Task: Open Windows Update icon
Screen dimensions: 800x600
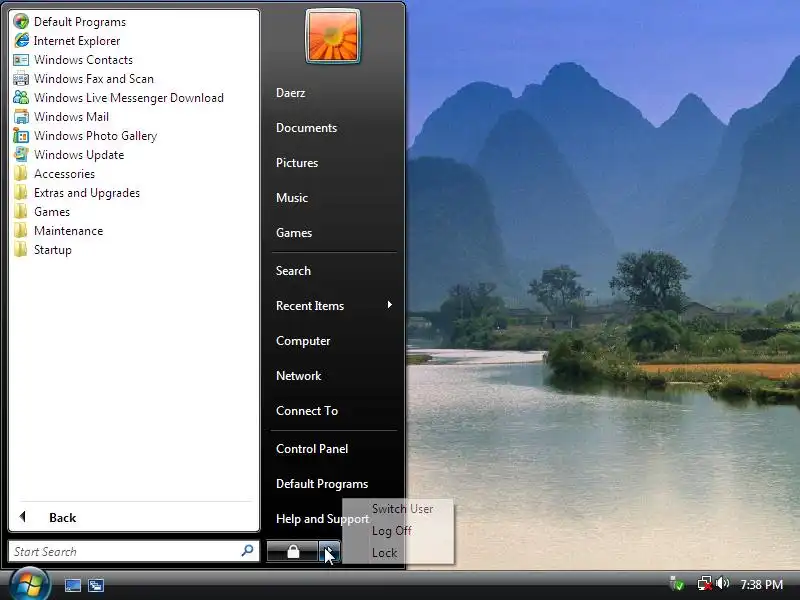Action: [x=21, y=155]
